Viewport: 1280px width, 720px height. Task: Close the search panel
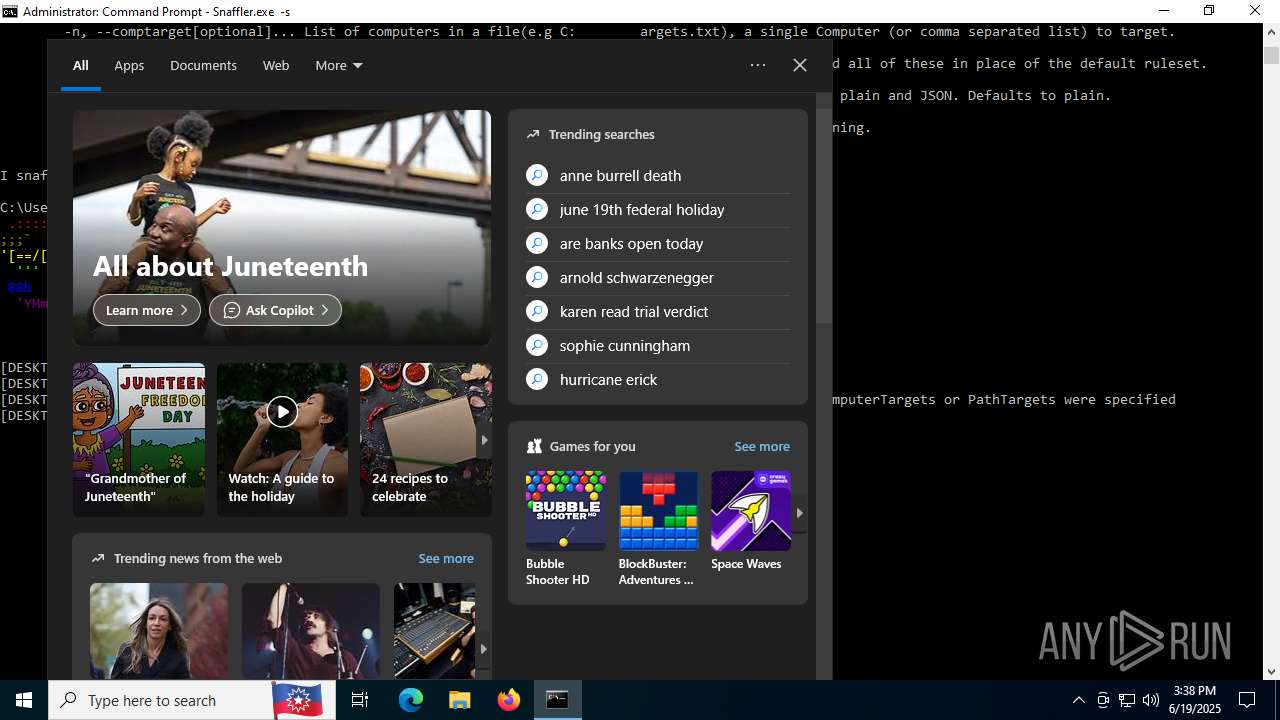click(800, 65)
